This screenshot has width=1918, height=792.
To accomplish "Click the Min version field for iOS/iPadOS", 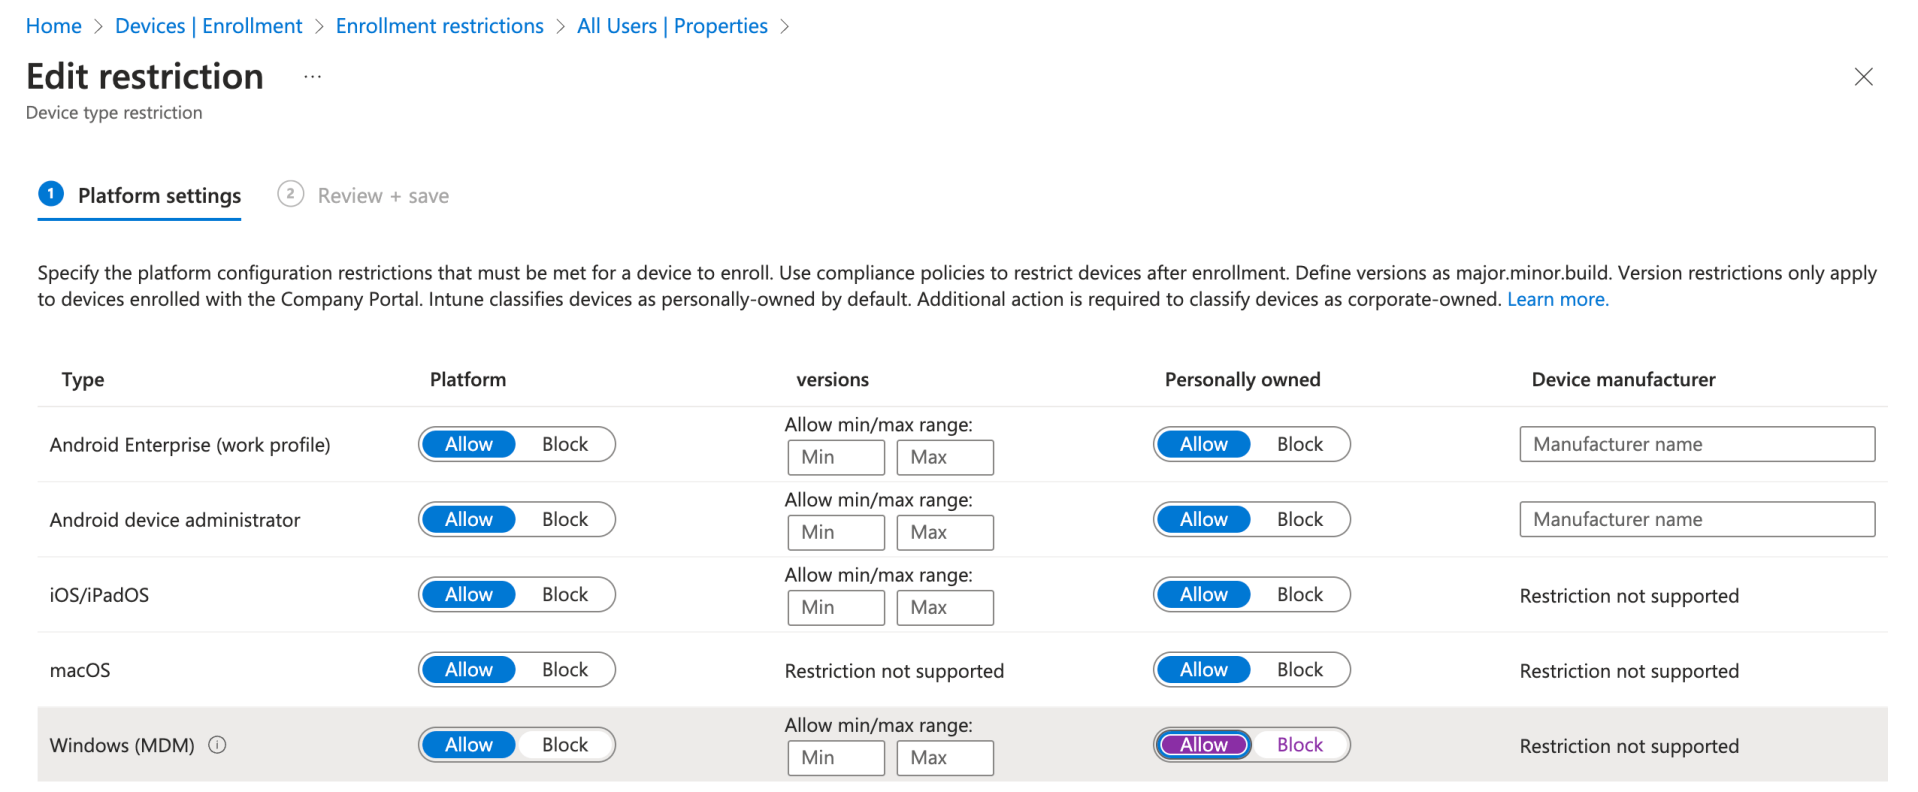I will tap(835, 607).
